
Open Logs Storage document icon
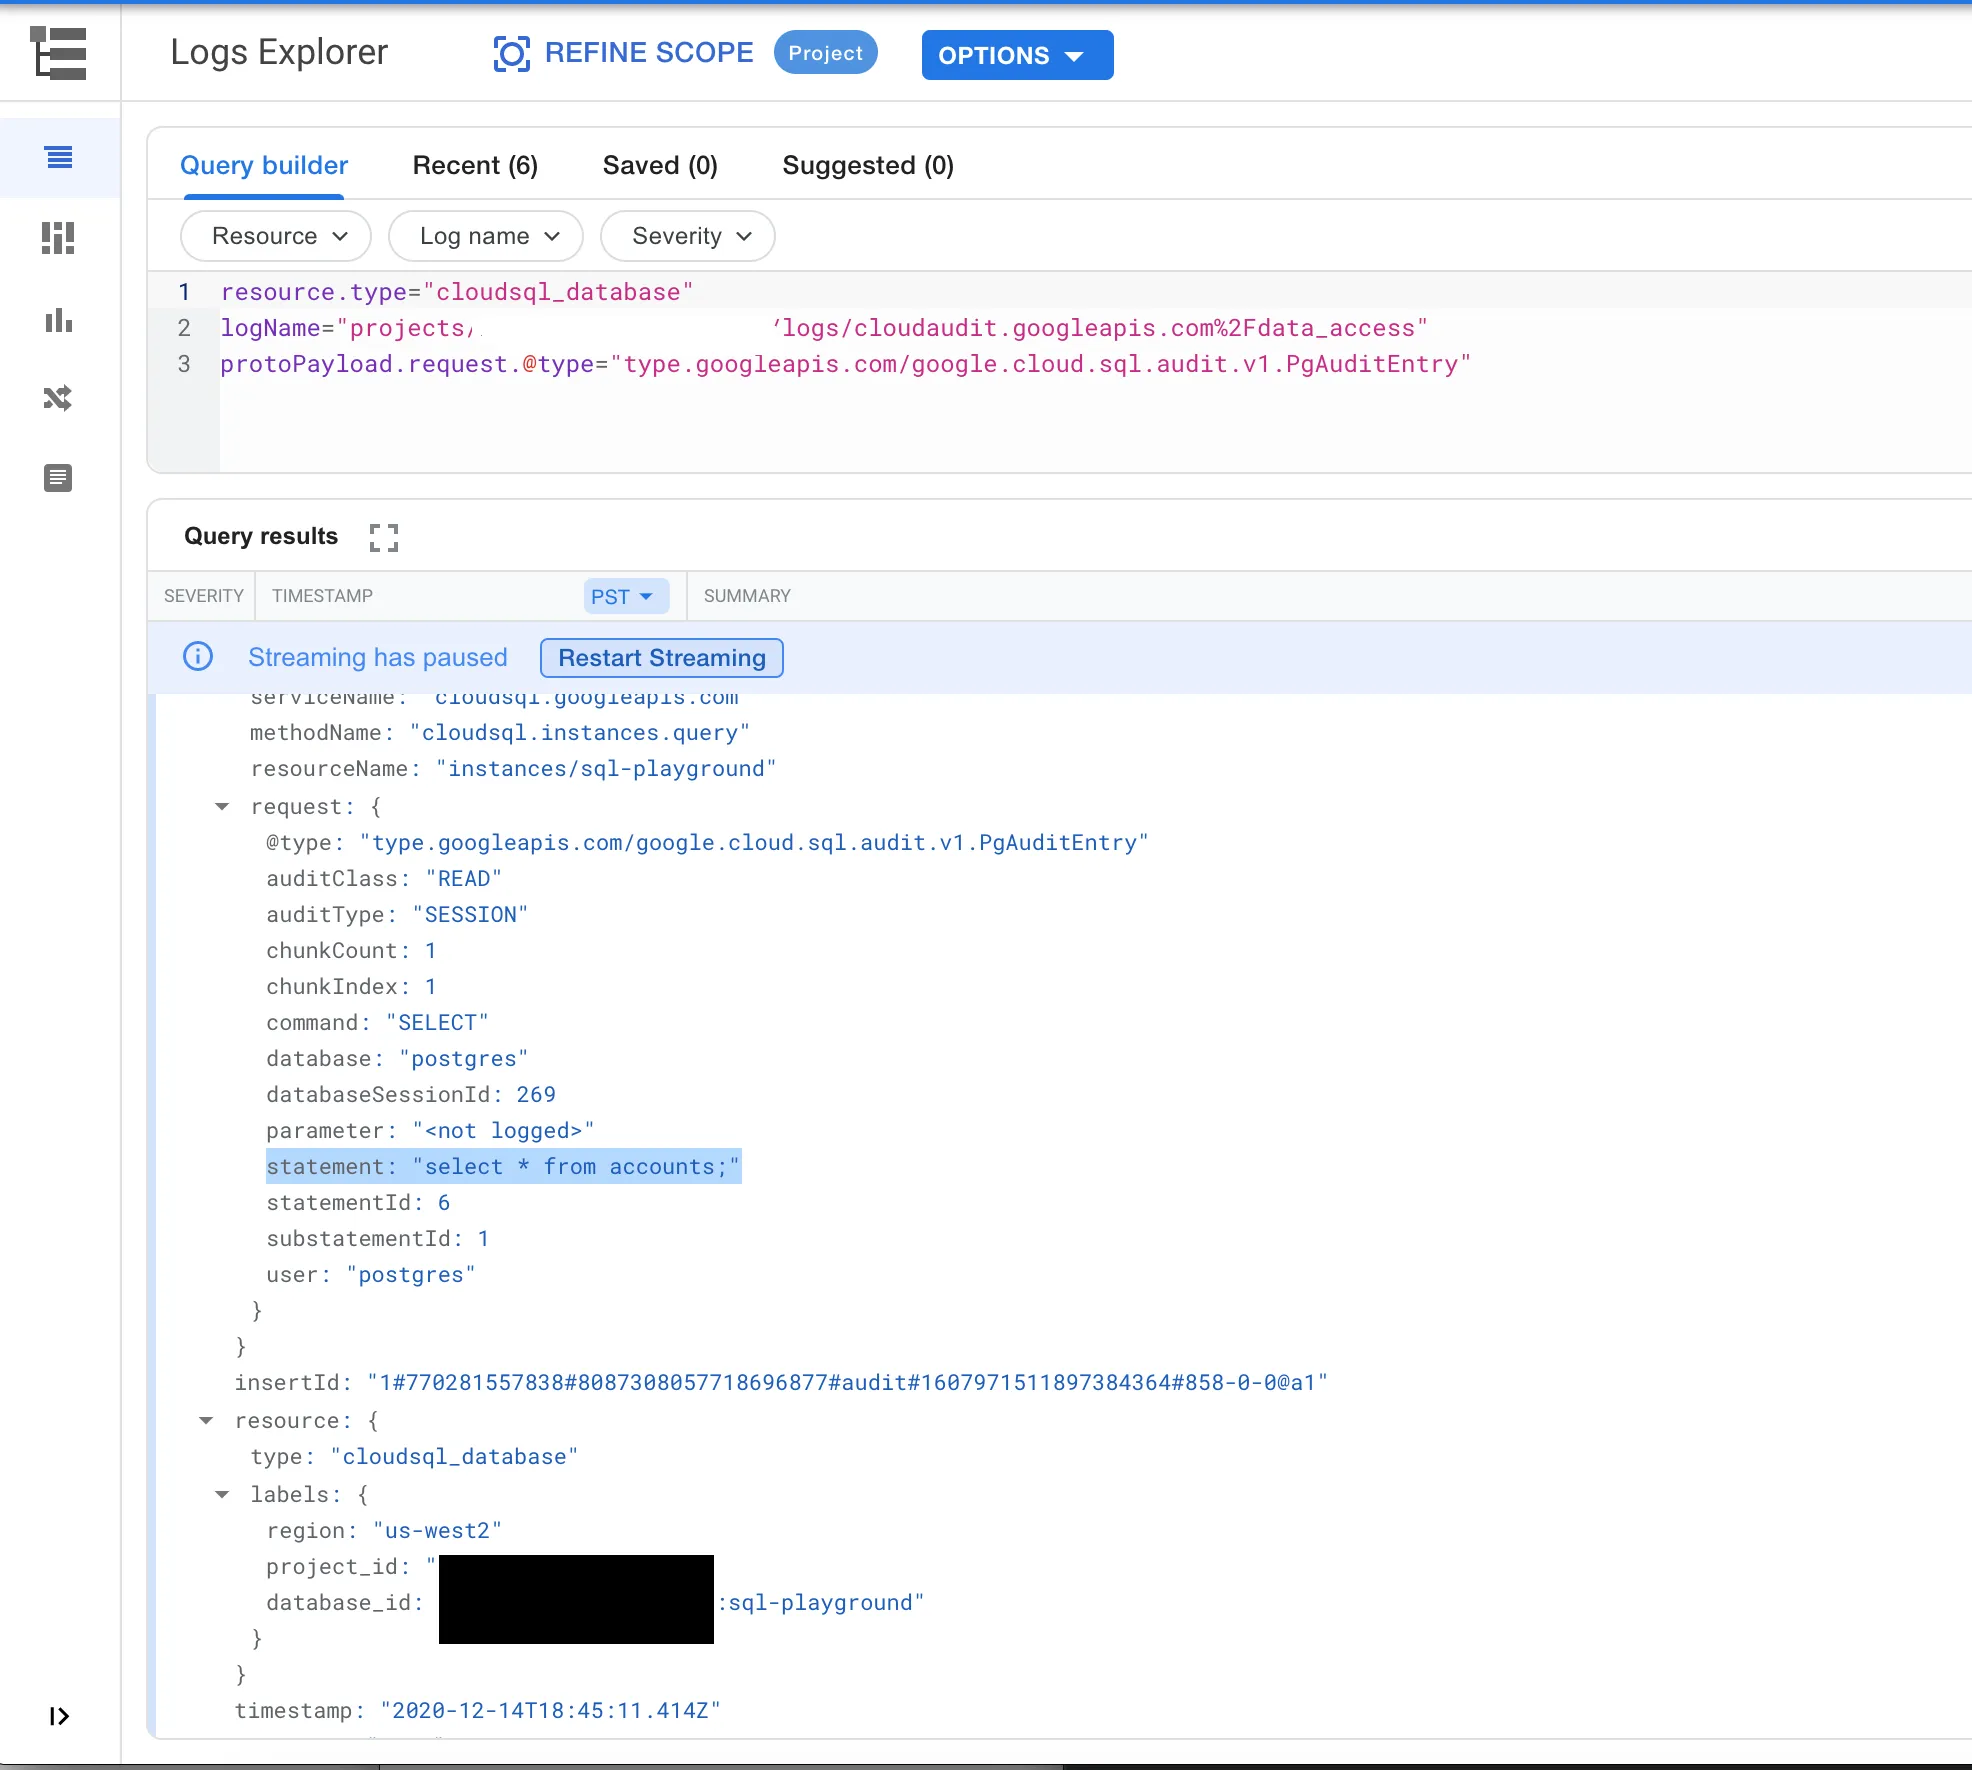point(58,478)
